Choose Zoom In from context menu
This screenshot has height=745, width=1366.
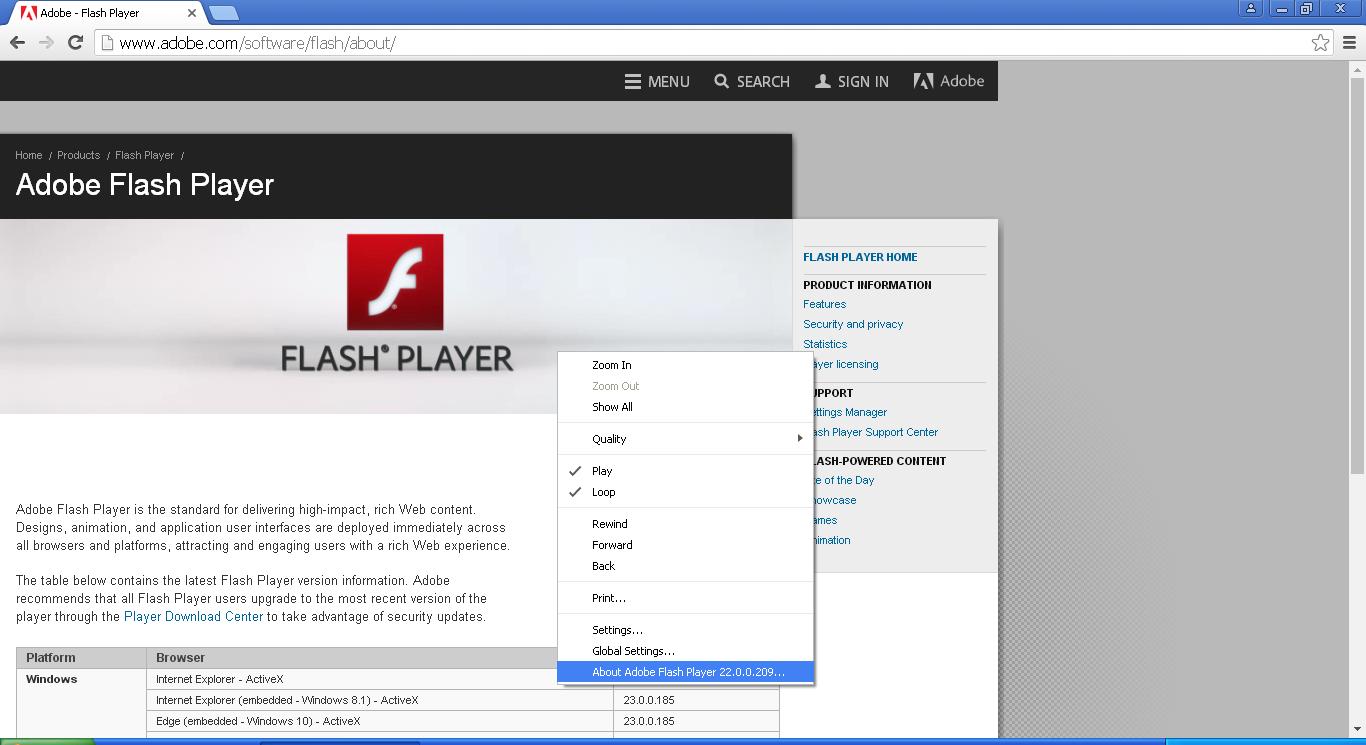click(x=685, y=365)
